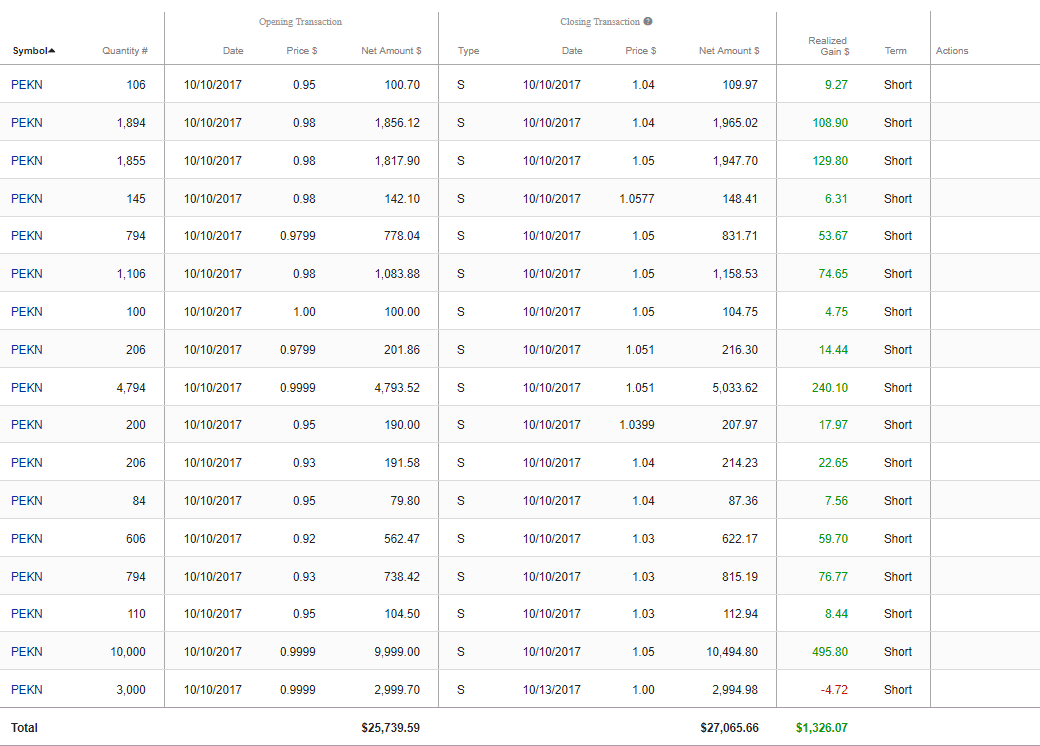Viewport: 1040px width, 746px height.
Task: Click the Type column header
Action: [468, 51]
